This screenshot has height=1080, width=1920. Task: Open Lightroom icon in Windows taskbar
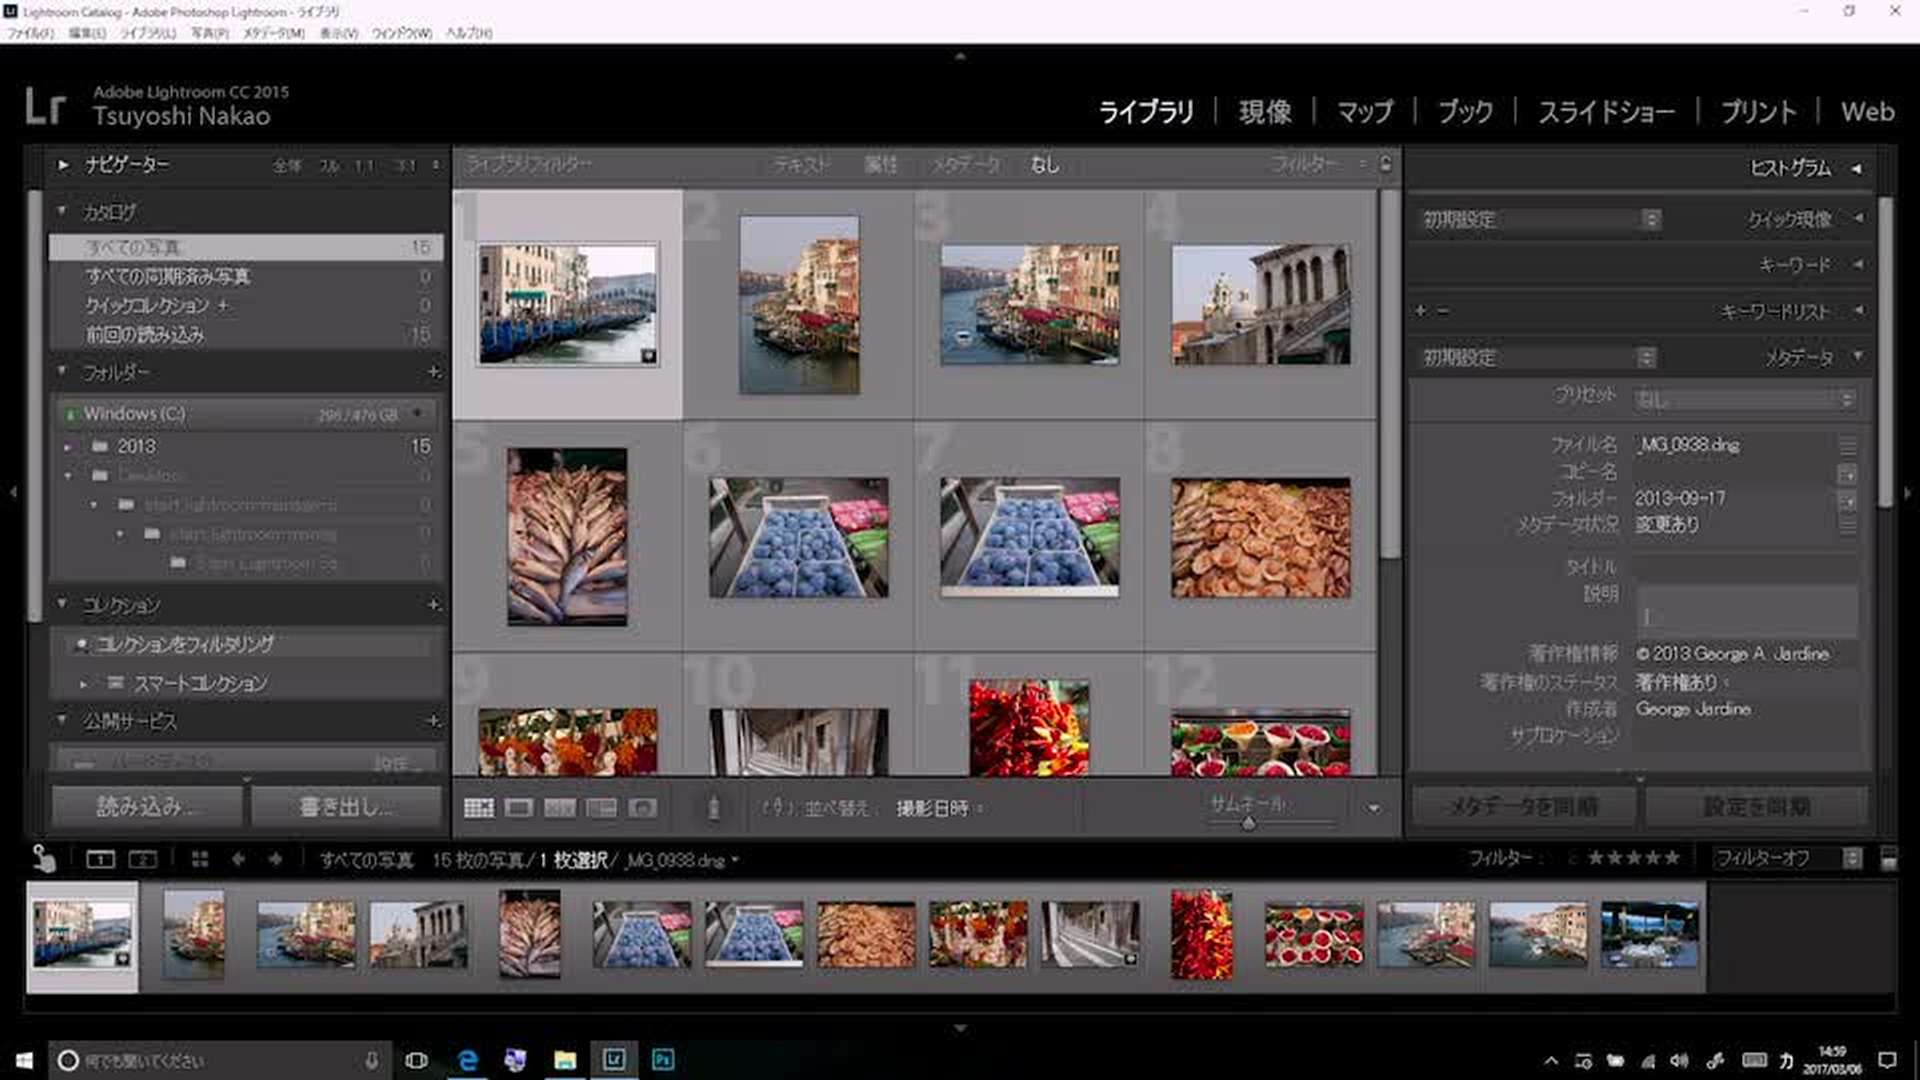[x=614, y=1060]
